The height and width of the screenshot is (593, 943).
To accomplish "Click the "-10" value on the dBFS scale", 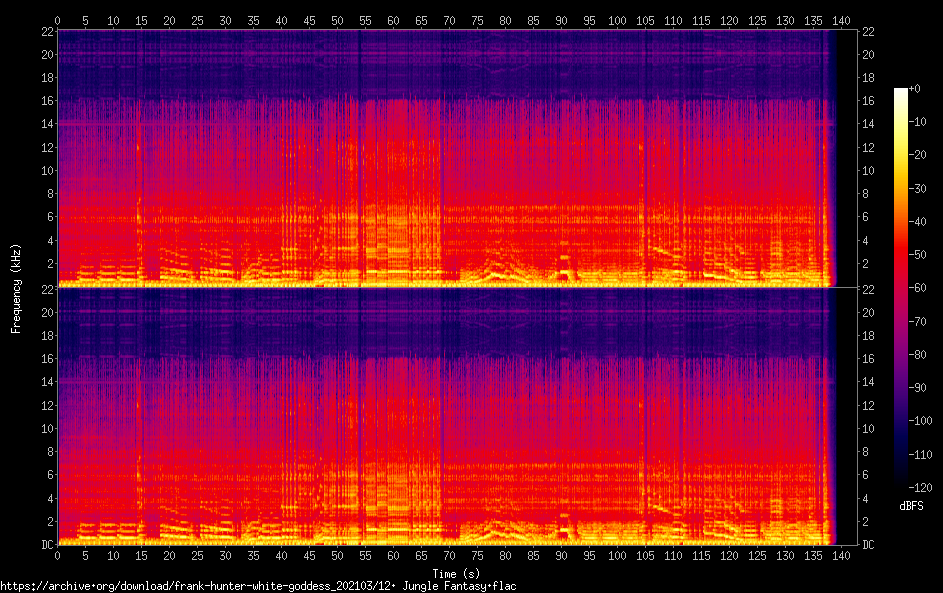I will [x=918, y=121].
